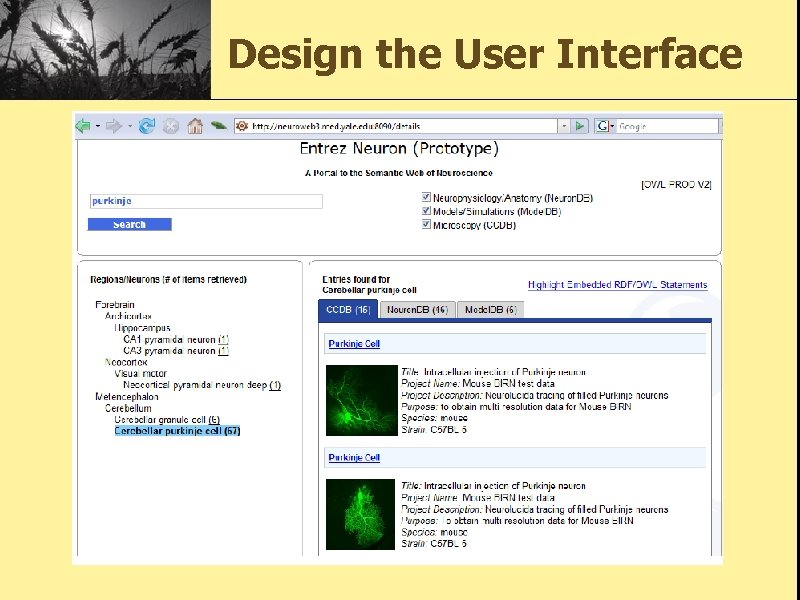
Task: Click the CA1 pyramidal neuron (1) entry
Action: click(176, 340)
